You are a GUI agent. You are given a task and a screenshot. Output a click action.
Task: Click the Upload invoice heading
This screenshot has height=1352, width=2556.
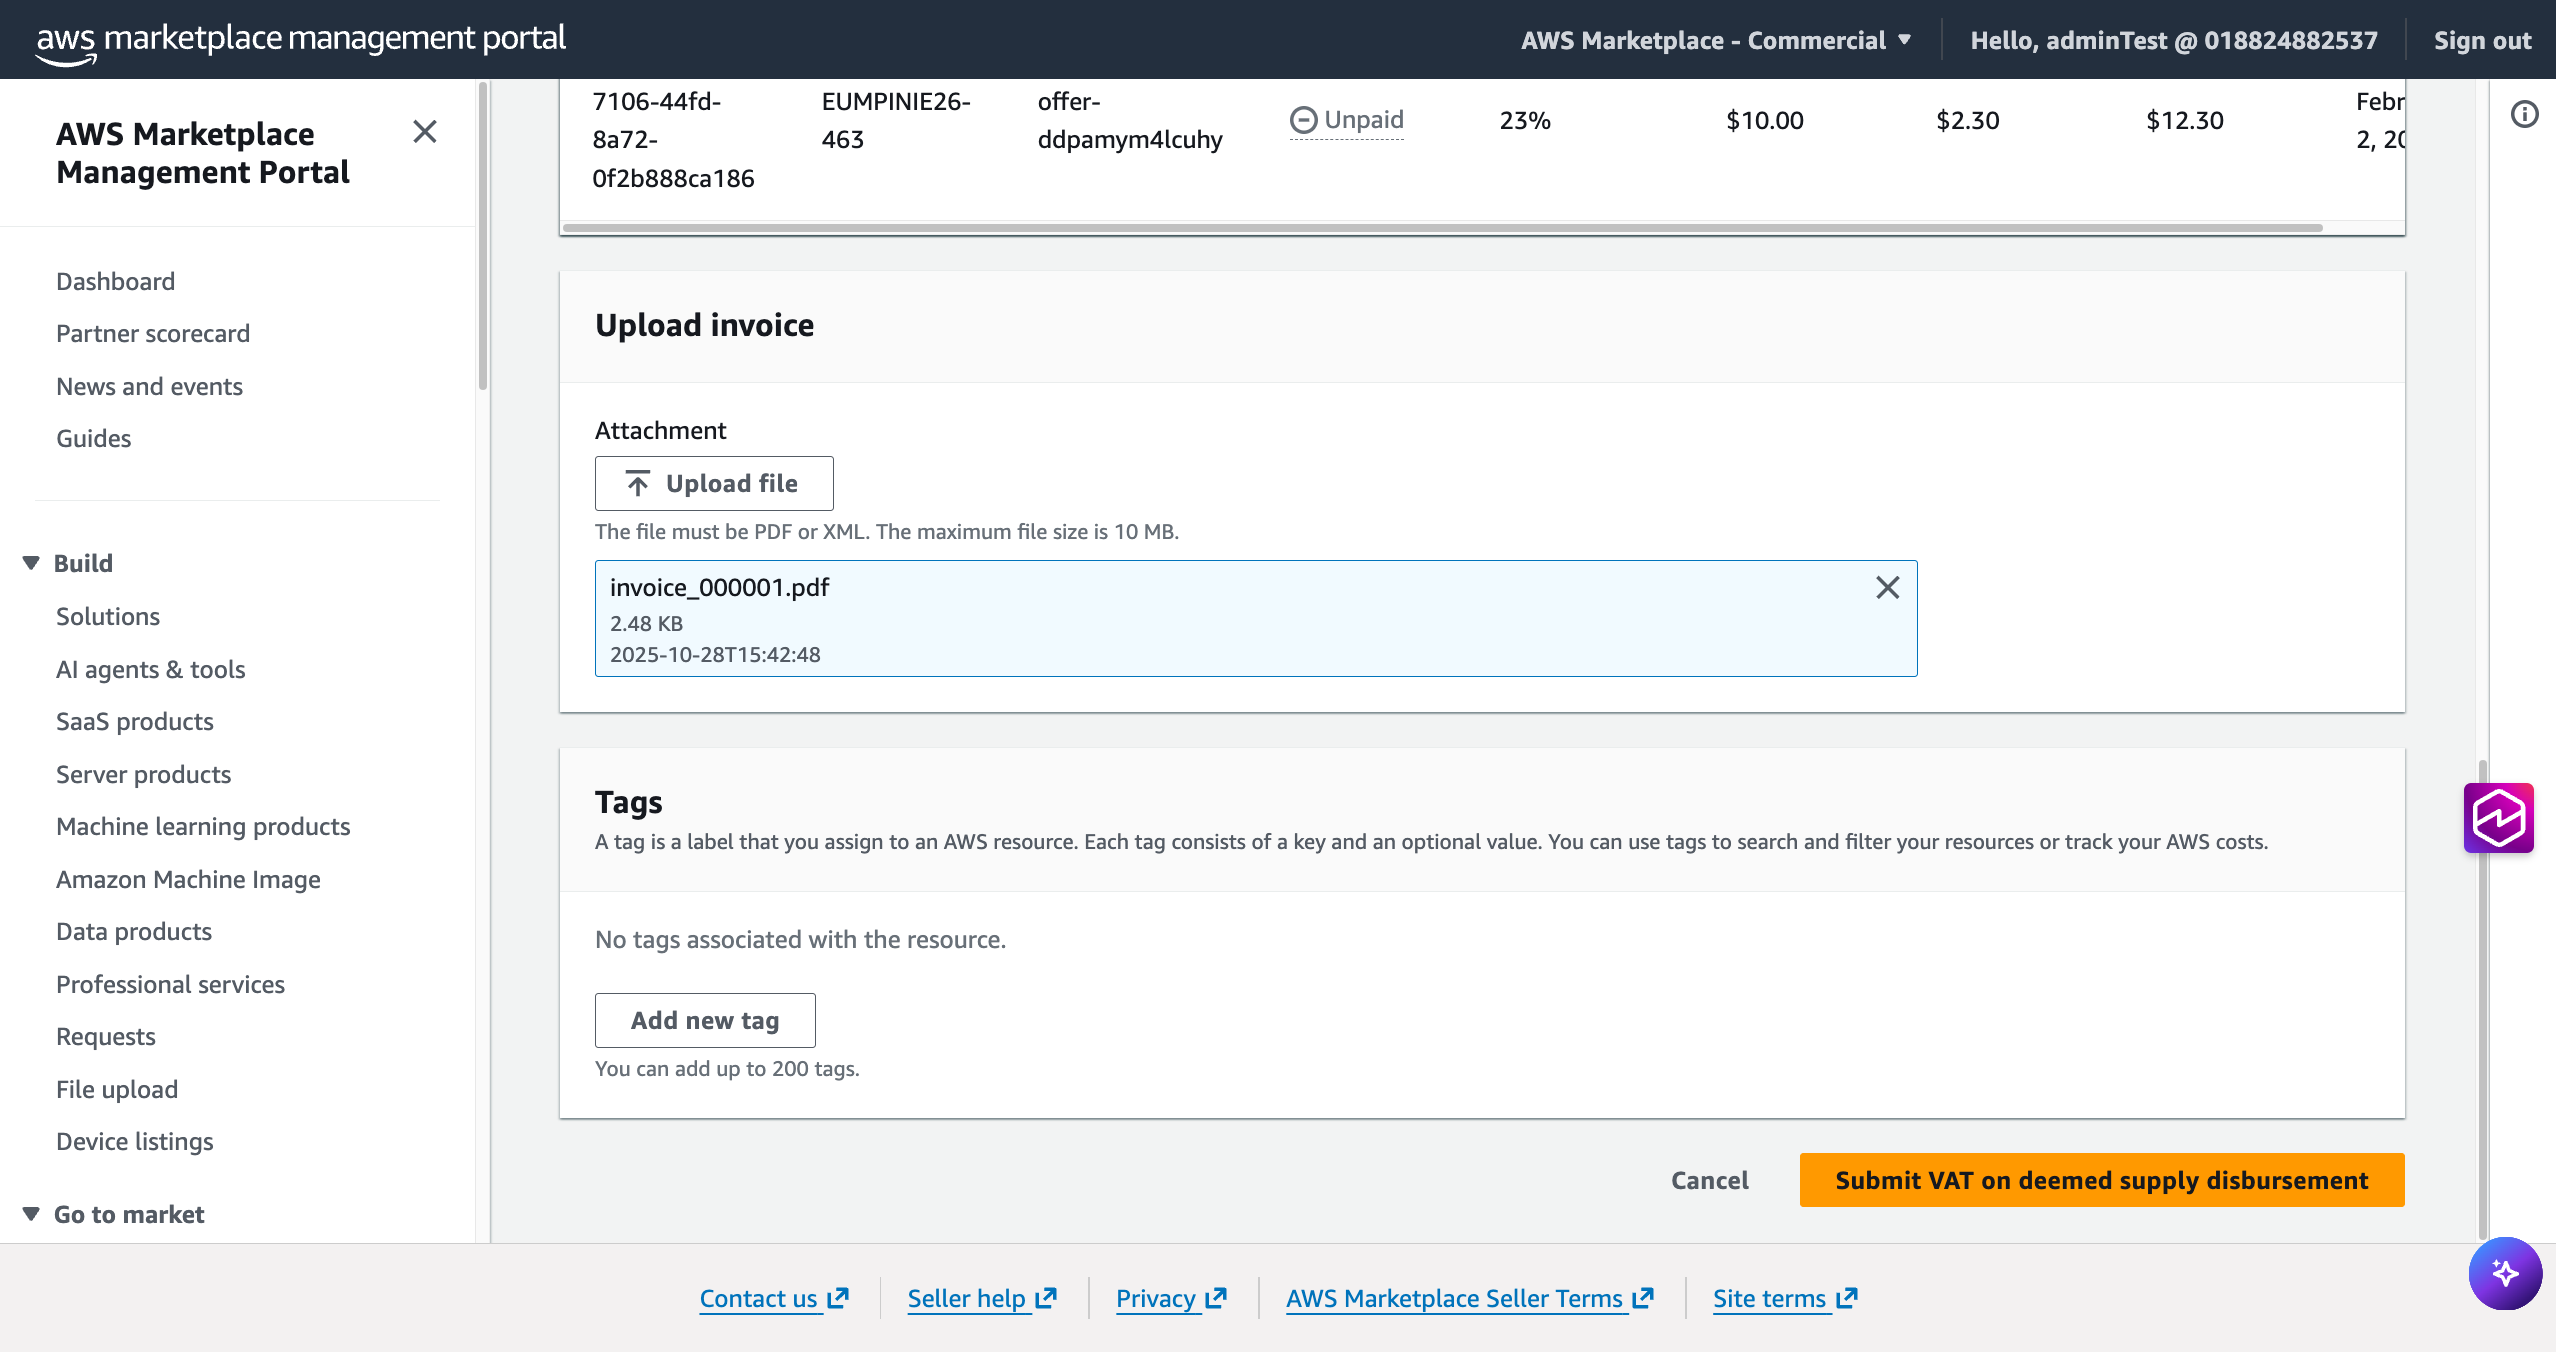(x=705, y=325)
